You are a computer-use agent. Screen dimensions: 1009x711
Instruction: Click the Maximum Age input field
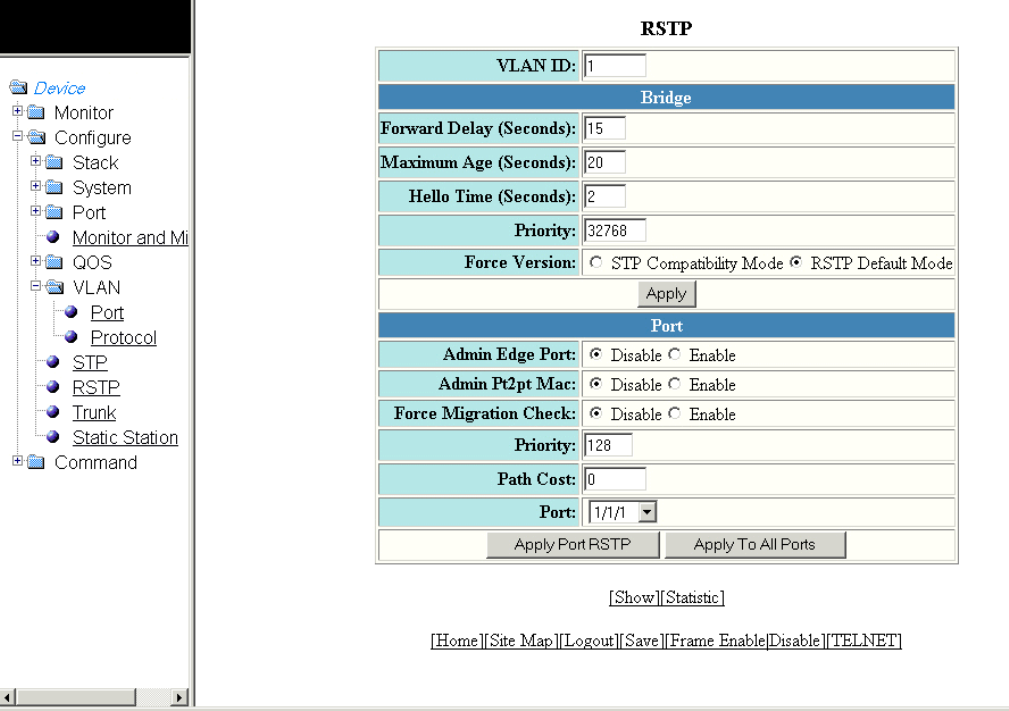point(604,162)
